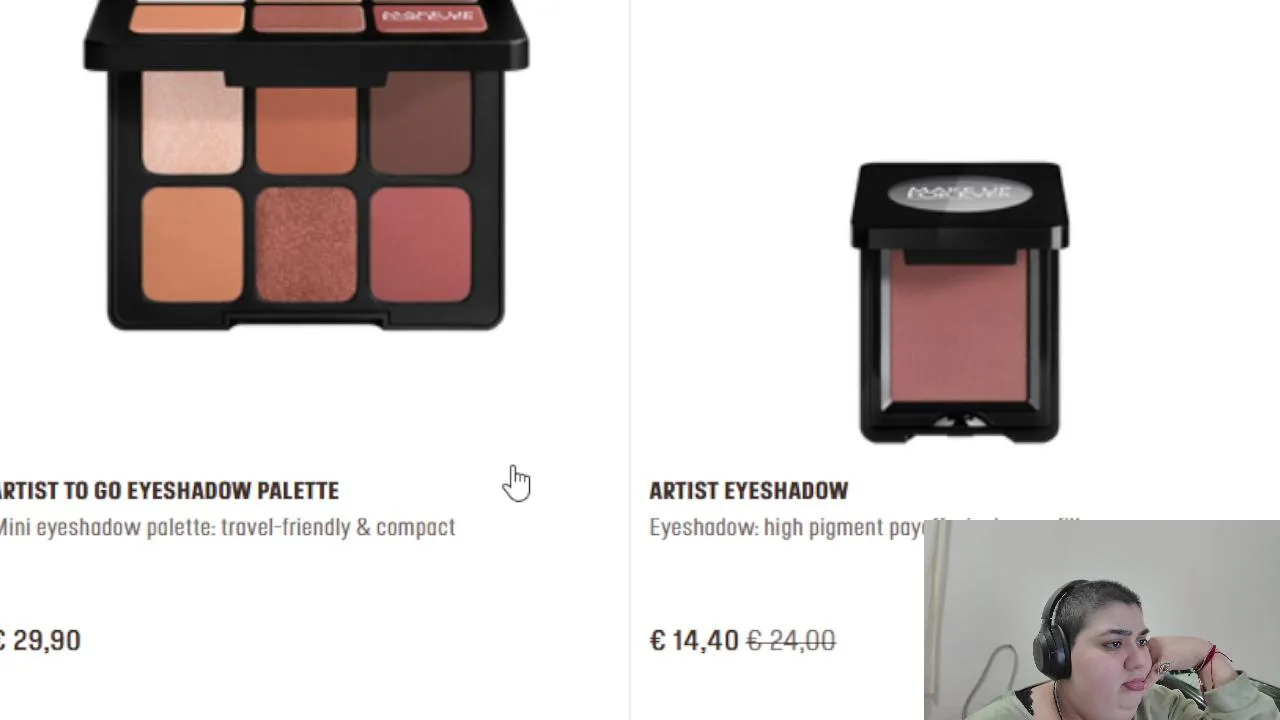Open the rosy Artist Eyeshadow pan image
The height and width of the screenshot is (720, 1280).
[x=959, y=327]
